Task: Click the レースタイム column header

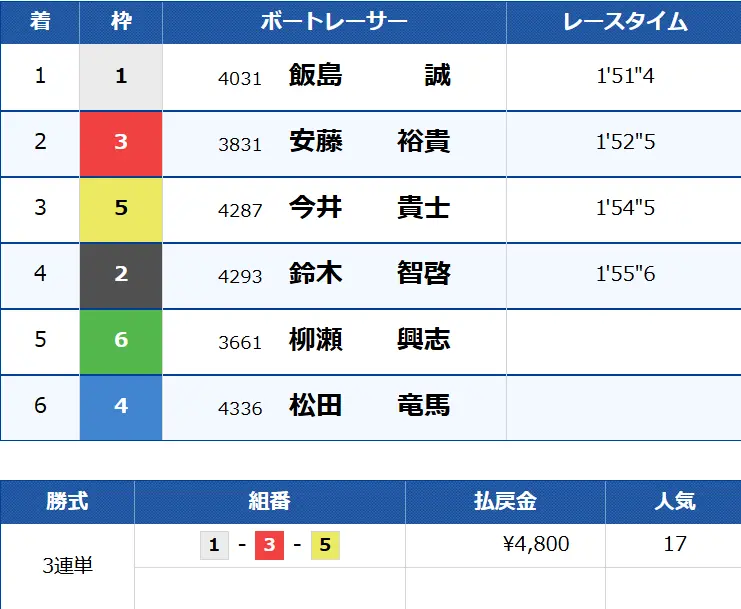Action: pyautogui.click(x=624, y=22)
